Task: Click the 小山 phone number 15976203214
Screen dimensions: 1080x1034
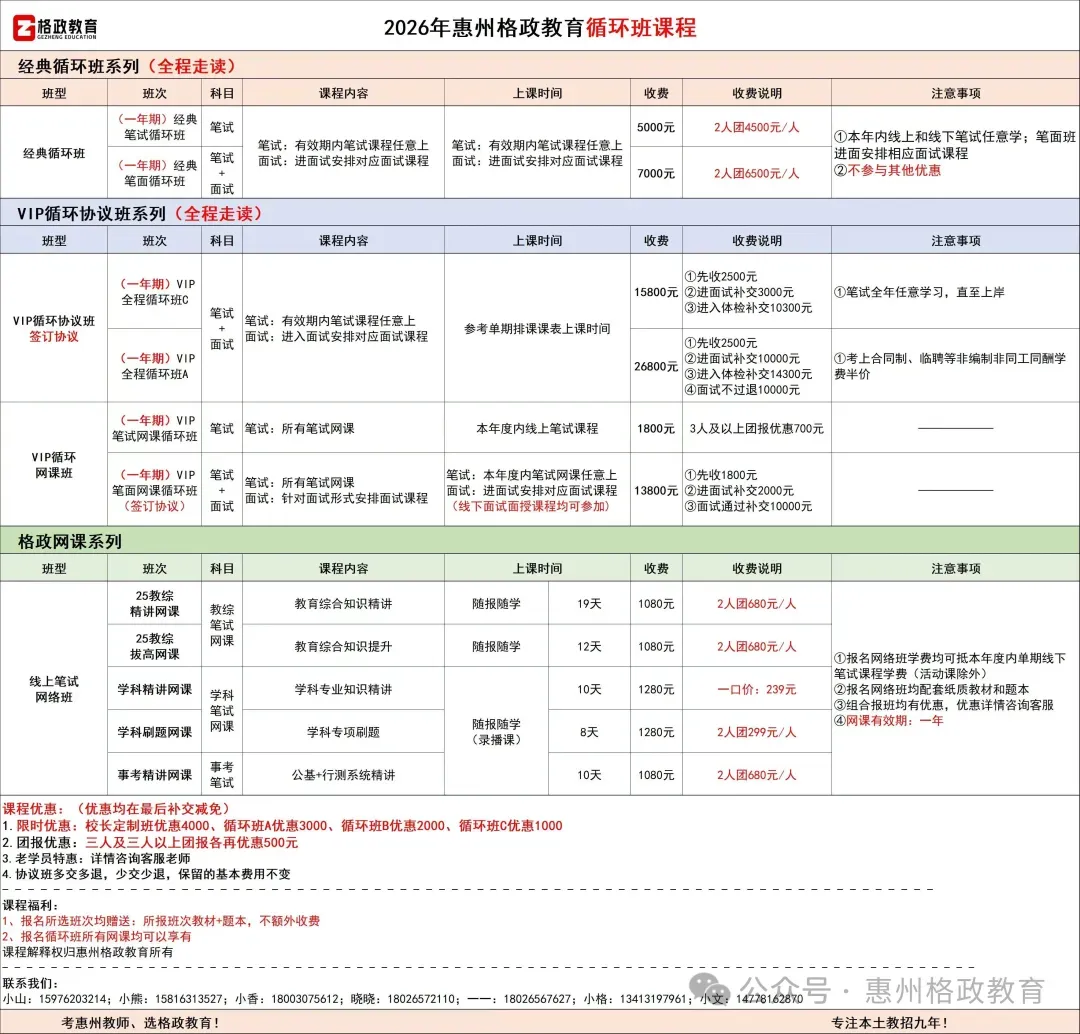Action: pos(72,999)
